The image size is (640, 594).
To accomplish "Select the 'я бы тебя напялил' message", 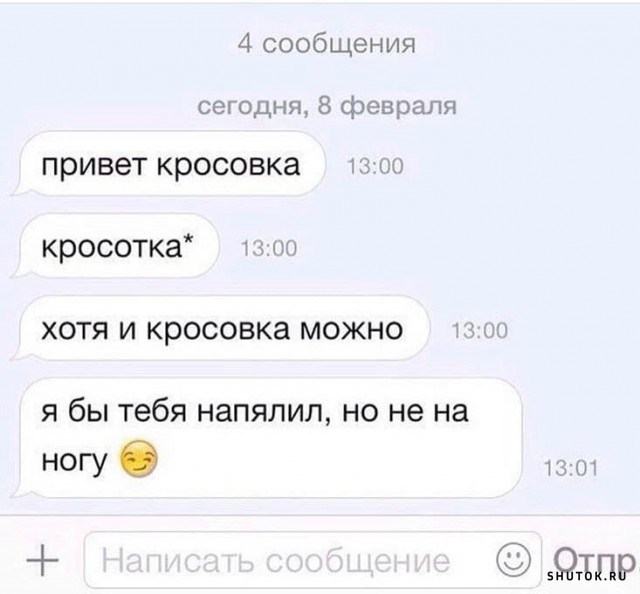I will pos(268,438).
